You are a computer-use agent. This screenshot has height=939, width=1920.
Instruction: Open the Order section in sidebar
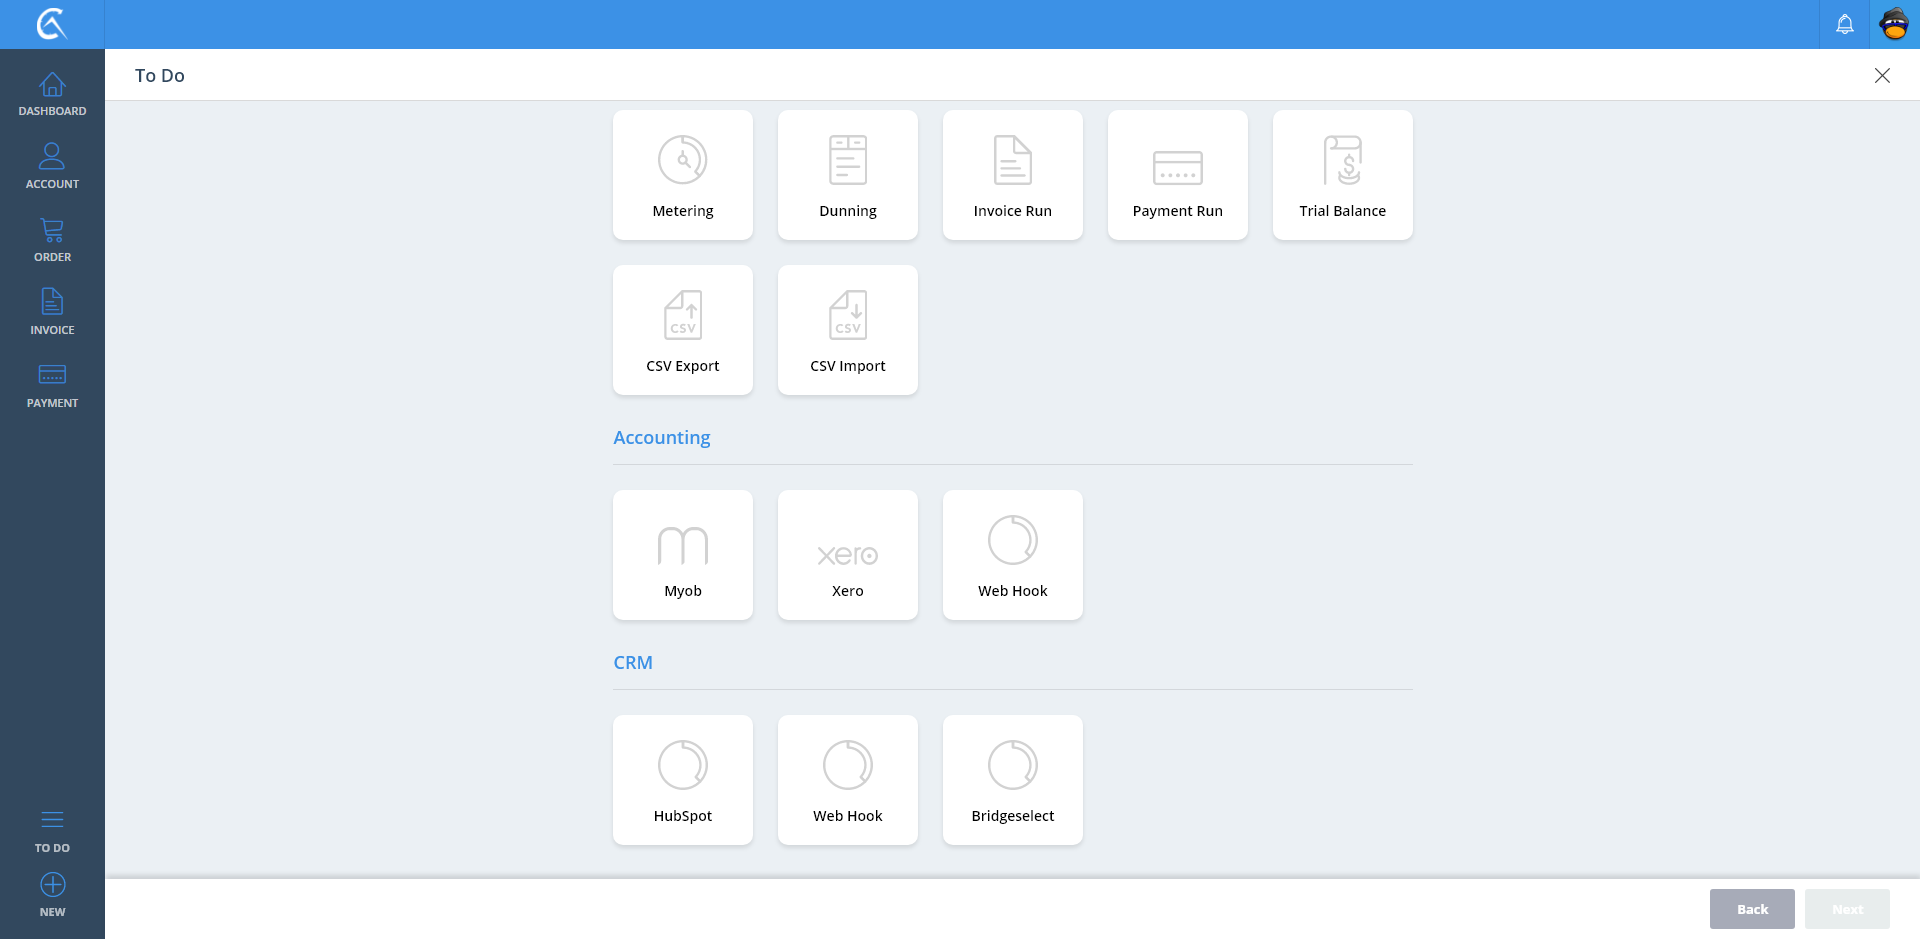(52, 240)
